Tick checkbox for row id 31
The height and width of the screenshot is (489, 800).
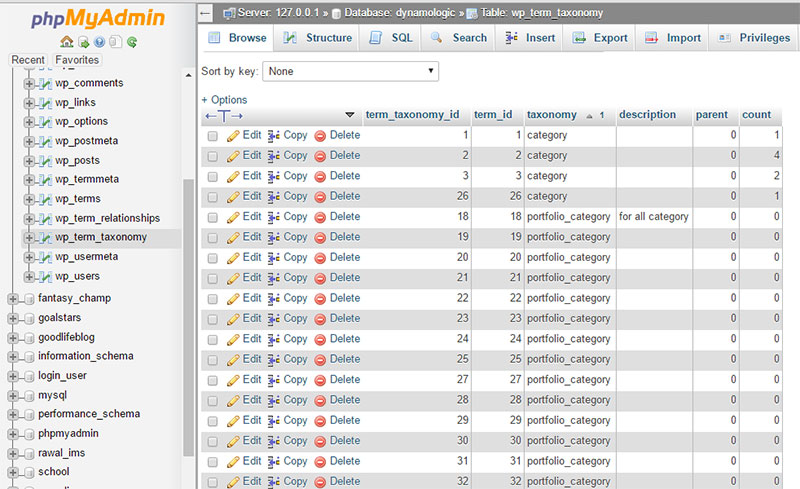[x=213, y=462]
